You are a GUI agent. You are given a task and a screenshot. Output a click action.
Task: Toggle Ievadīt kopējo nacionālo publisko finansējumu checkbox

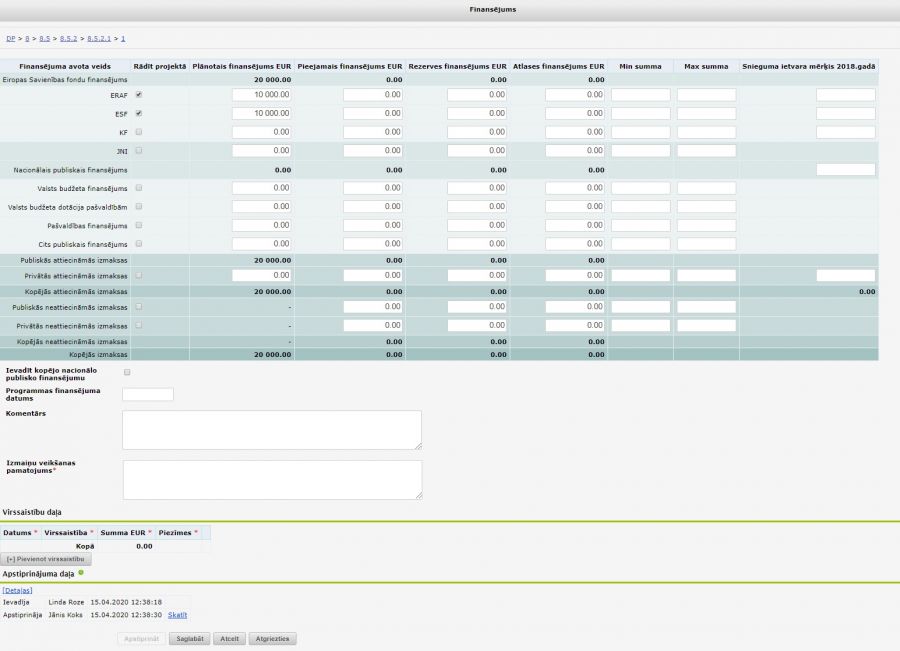127,372
